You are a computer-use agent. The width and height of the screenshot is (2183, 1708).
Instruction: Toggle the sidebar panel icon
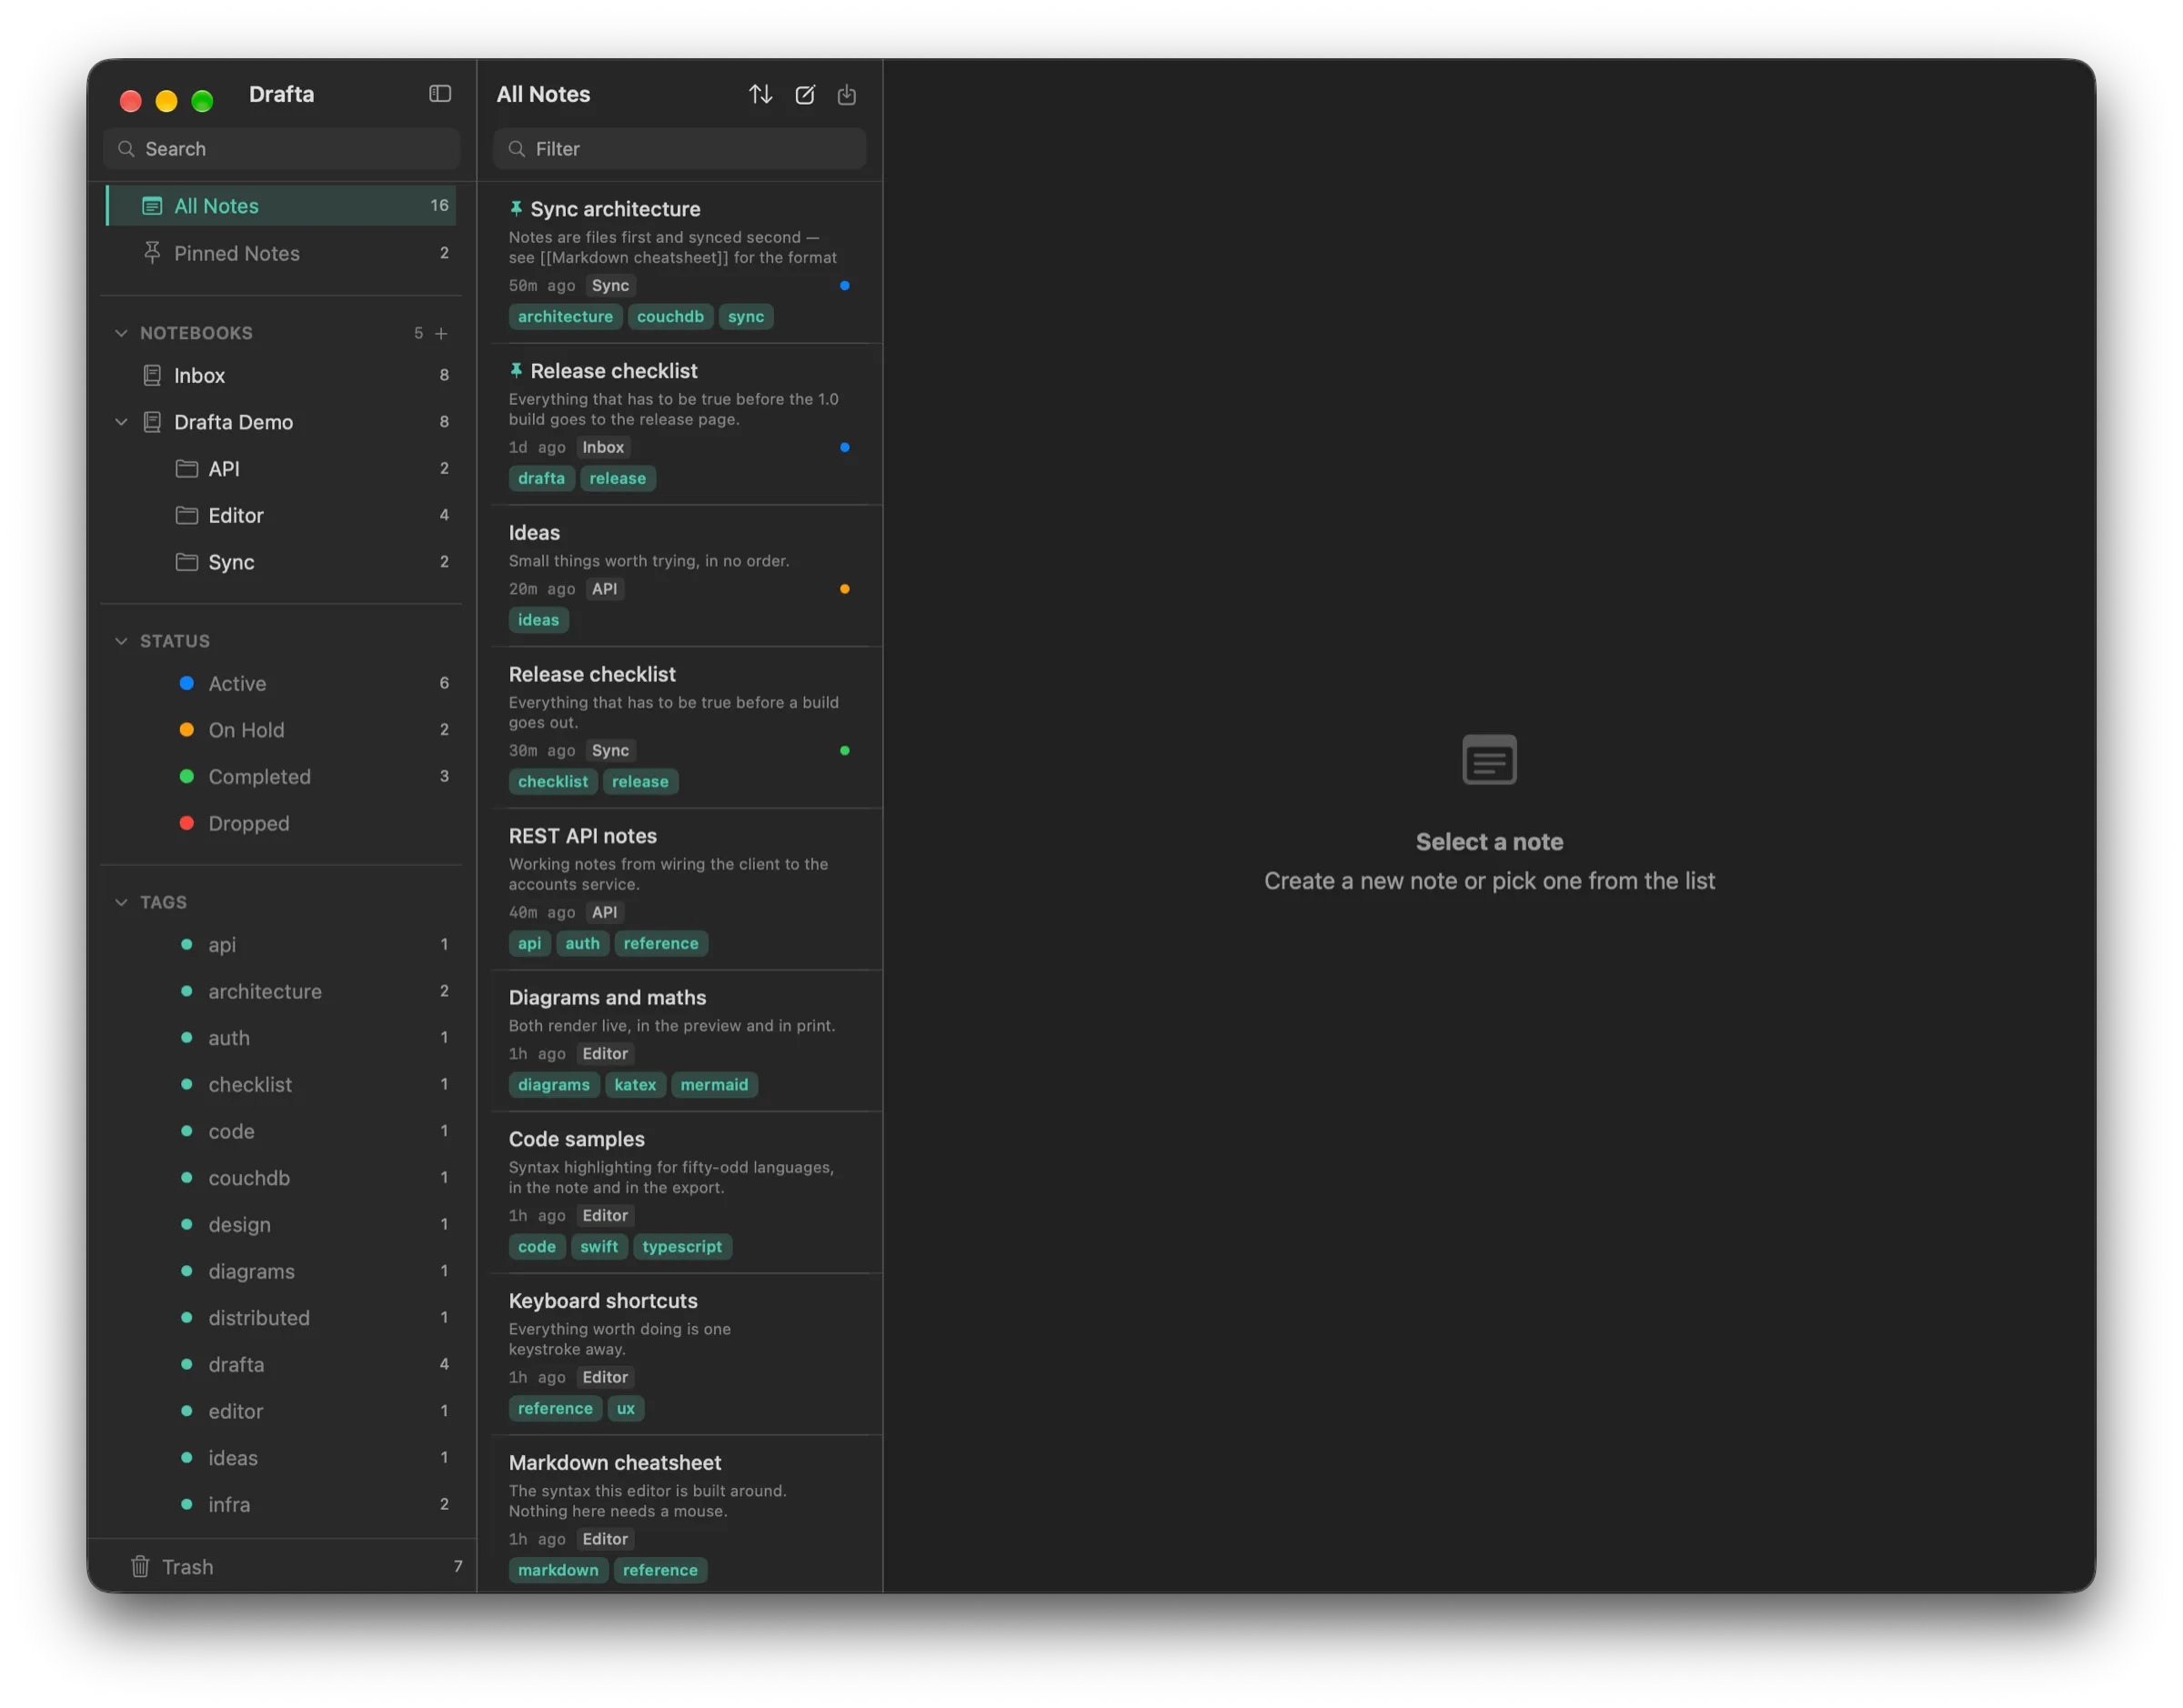pyautogui.click(x=440, y=94)
